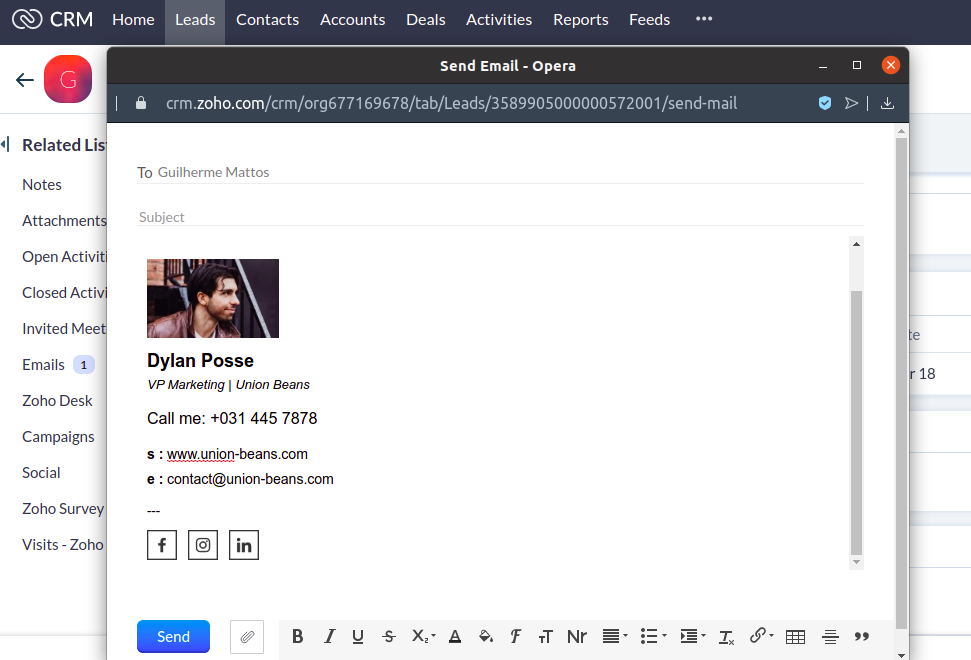Go back with the arrow icon

(x=25, y=80)
